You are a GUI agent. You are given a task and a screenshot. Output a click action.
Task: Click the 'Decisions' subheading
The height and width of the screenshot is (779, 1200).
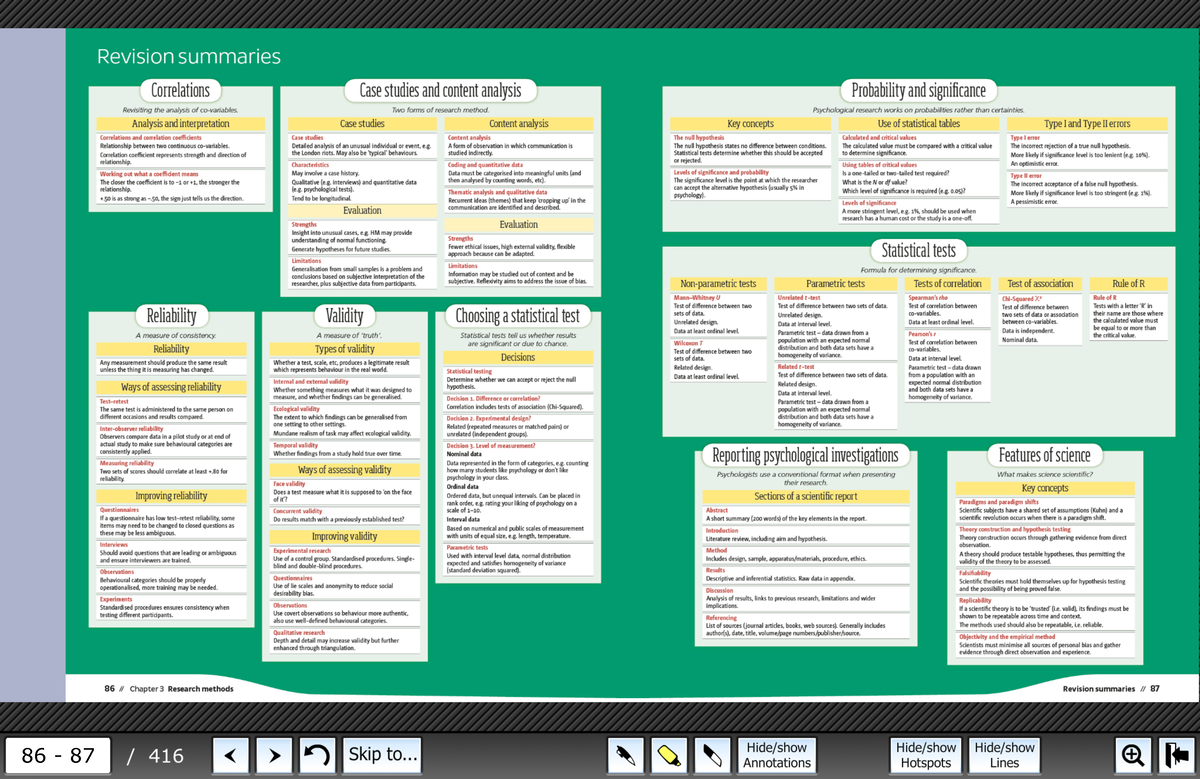tap(517, 357)
